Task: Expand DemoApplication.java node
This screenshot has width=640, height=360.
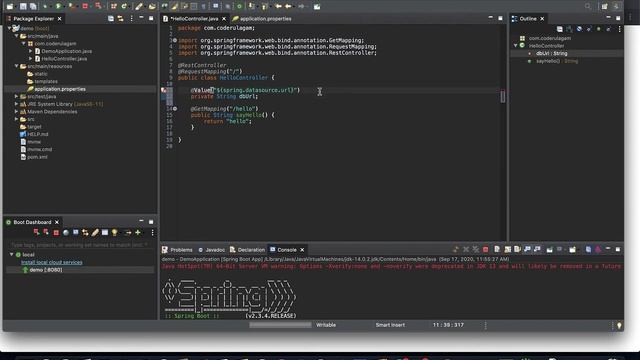Action: pyautogui.click(x=31, y=51)
